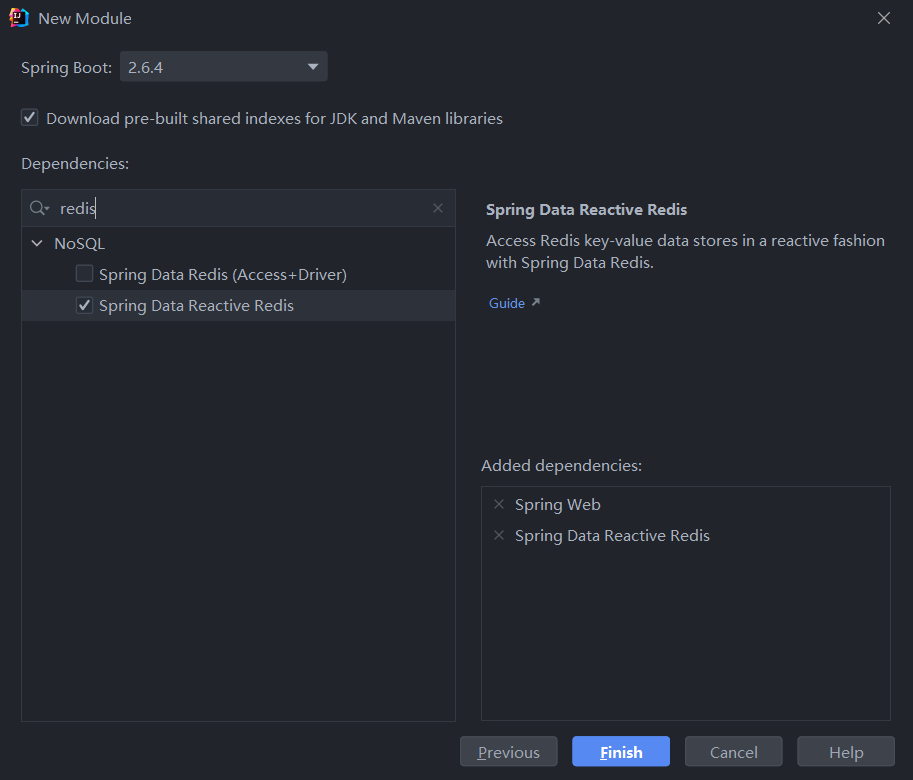
Task: Click the Finish button
Action: pos(621,751)
